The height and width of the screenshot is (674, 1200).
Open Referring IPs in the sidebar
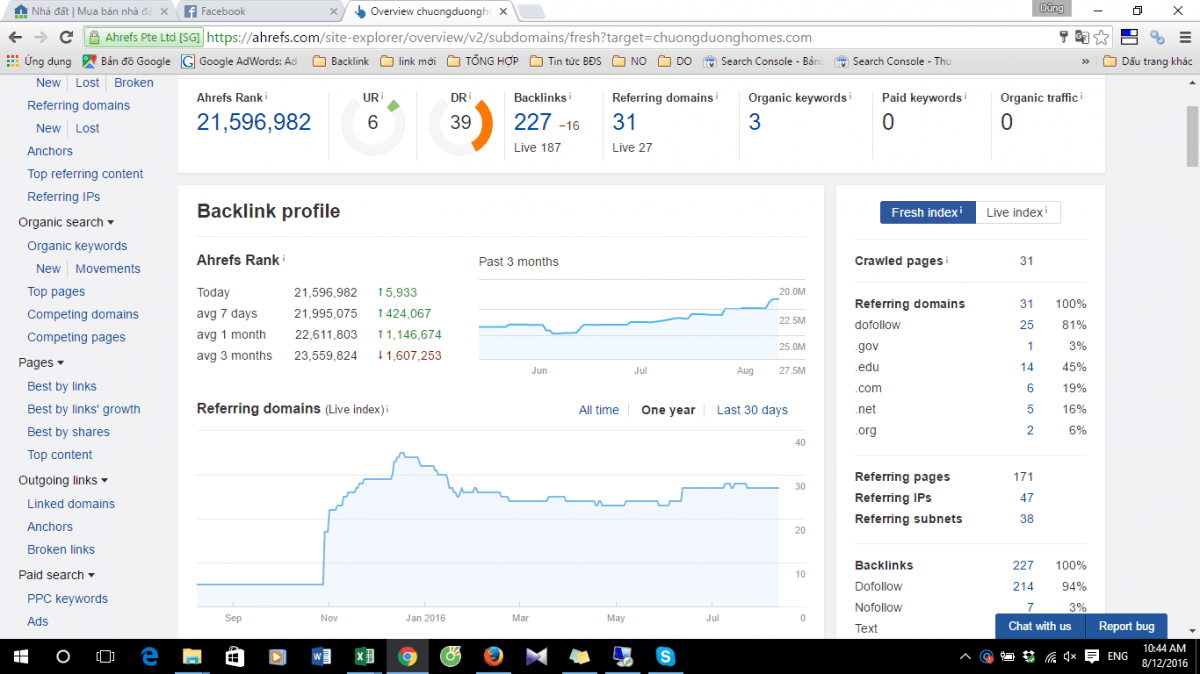click(64, 197)
